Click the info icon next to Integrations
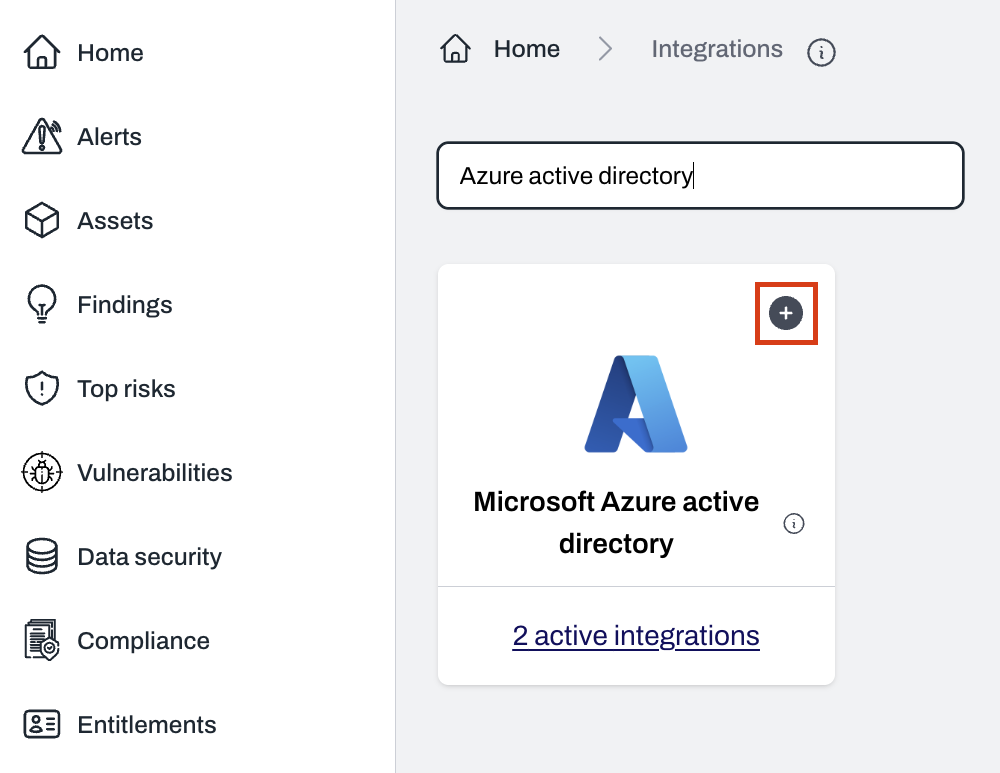 point(821,52)
